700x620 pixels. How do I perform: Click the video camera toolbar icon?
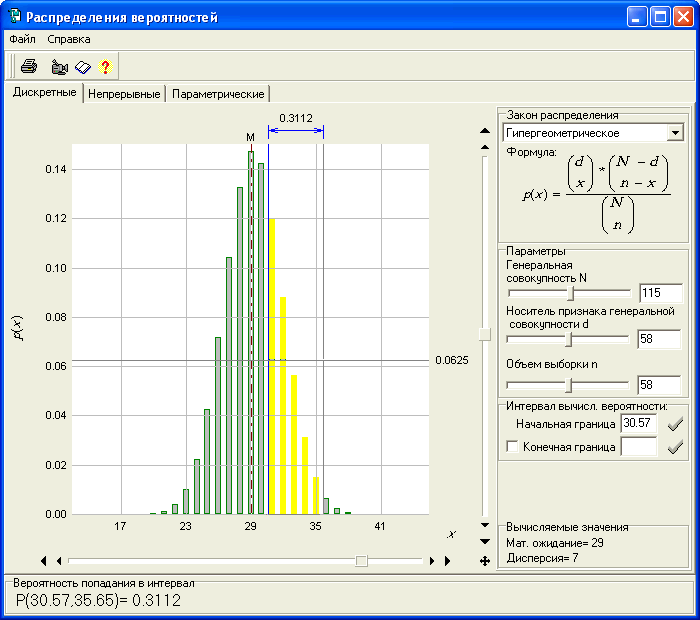tap(59, 67)
